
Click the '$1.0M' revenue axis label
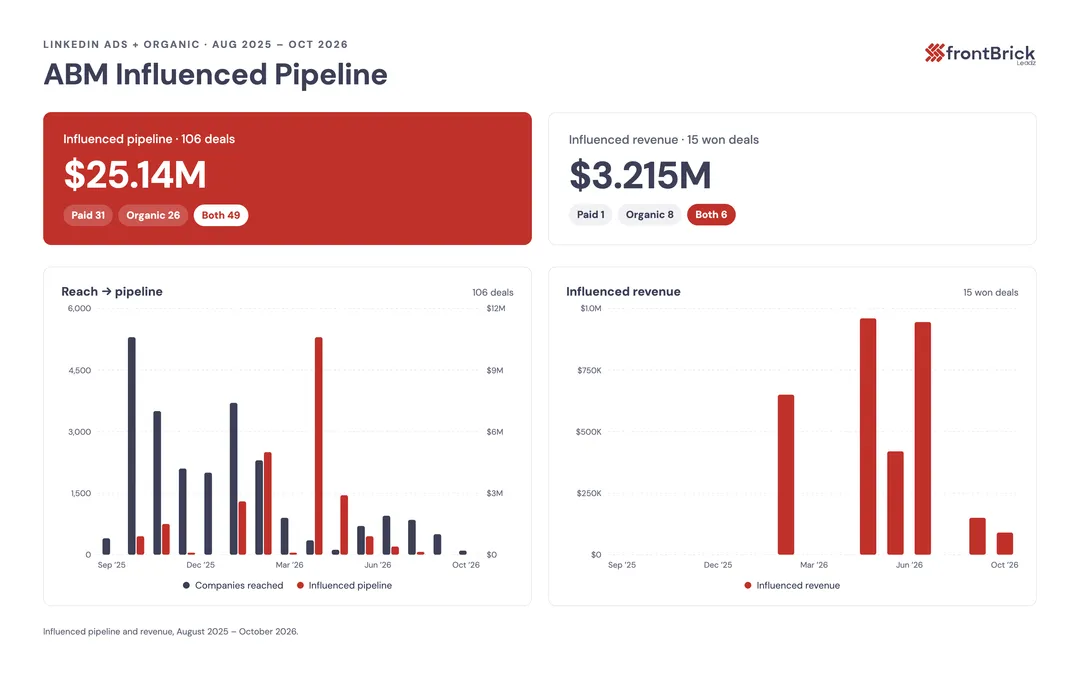coord(591,309)
